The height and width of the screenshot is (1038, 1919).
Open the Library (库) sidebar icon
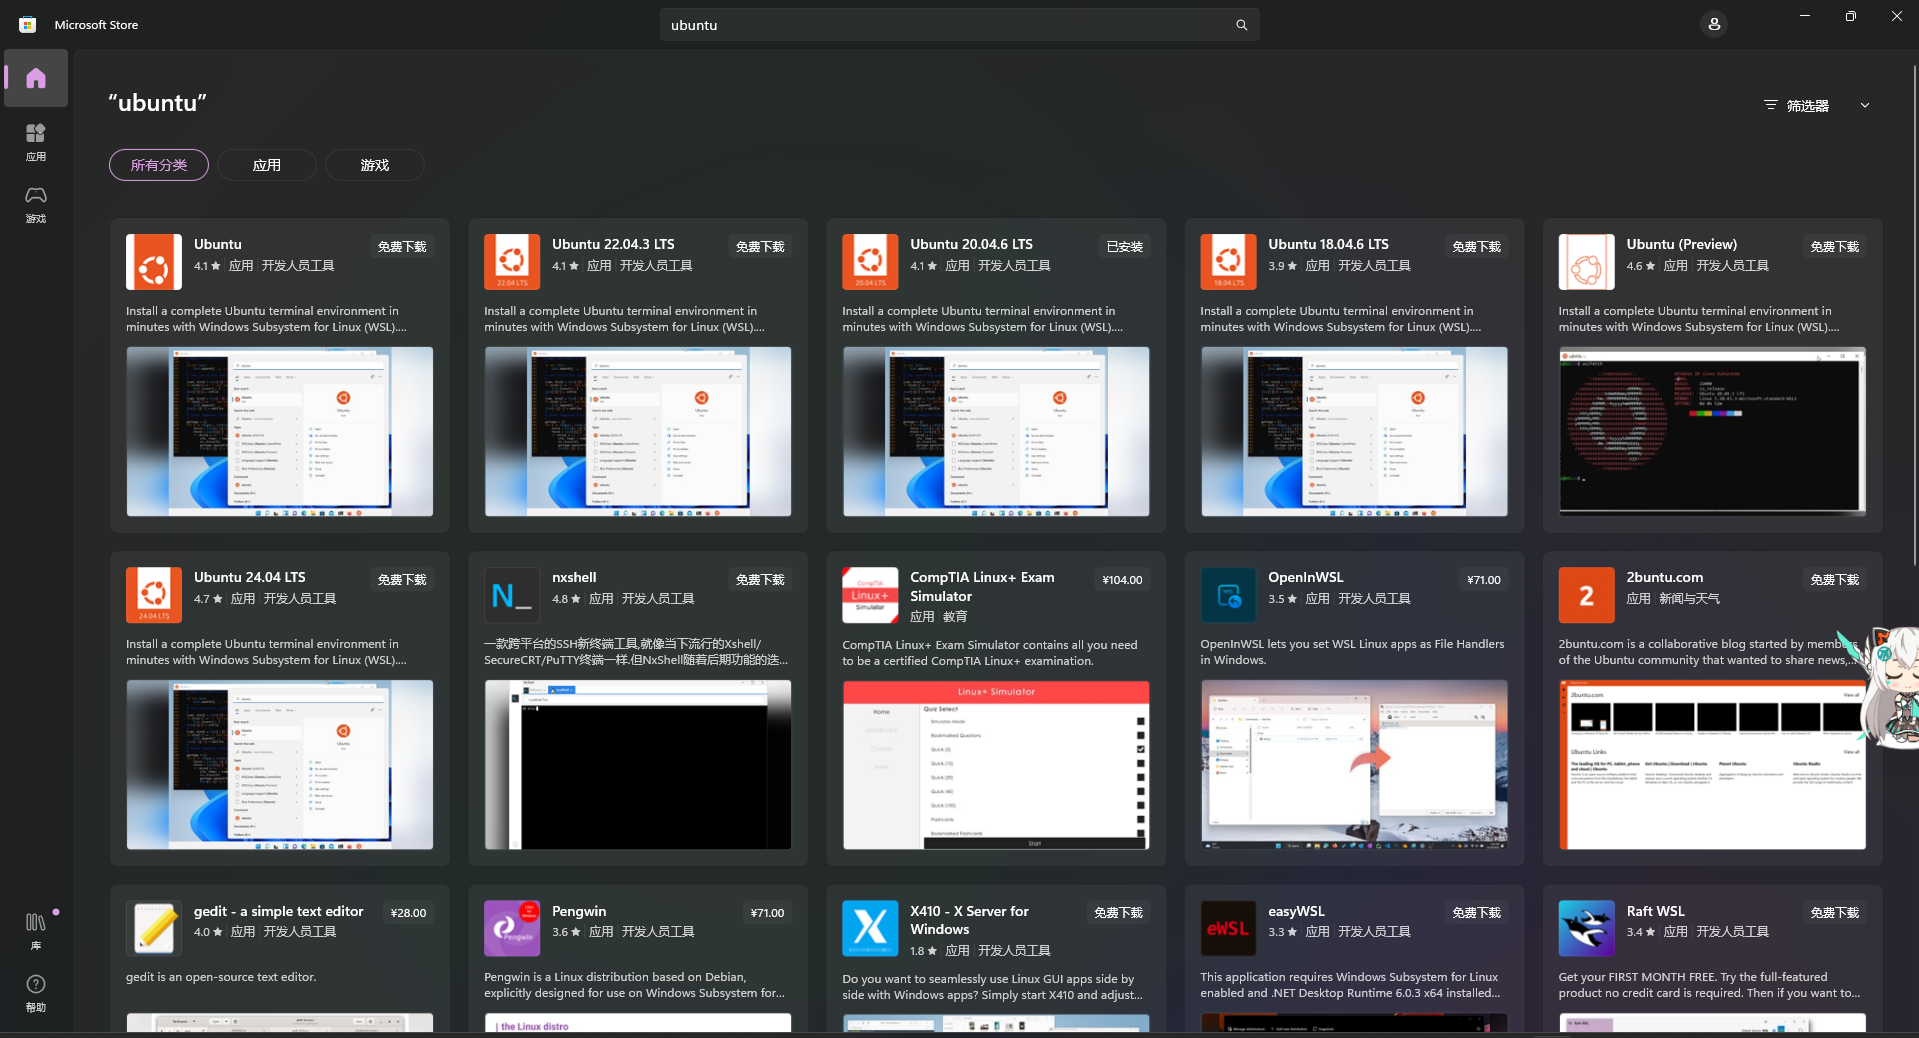[36, 930]
